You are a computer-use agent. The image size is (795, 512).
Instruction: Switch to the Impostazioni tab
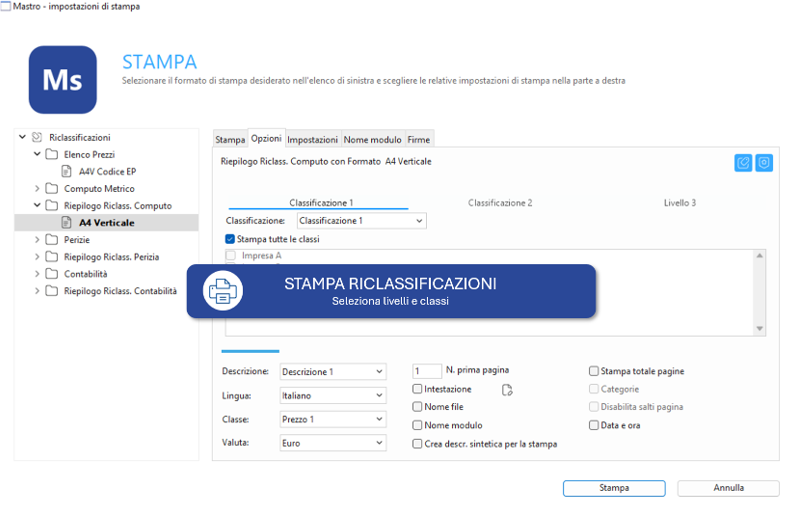(x=312, y=139)
